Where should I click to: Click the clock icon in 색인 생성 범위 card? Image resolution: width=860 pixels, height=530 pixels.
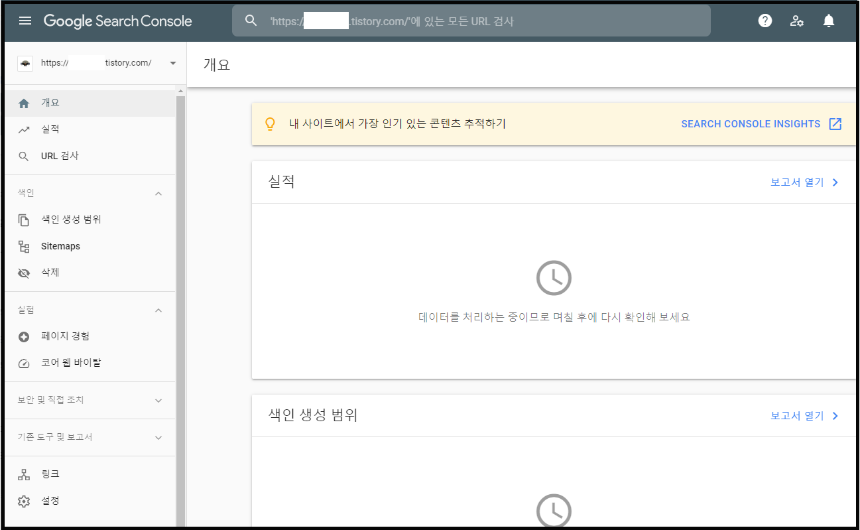coord(553,510)
